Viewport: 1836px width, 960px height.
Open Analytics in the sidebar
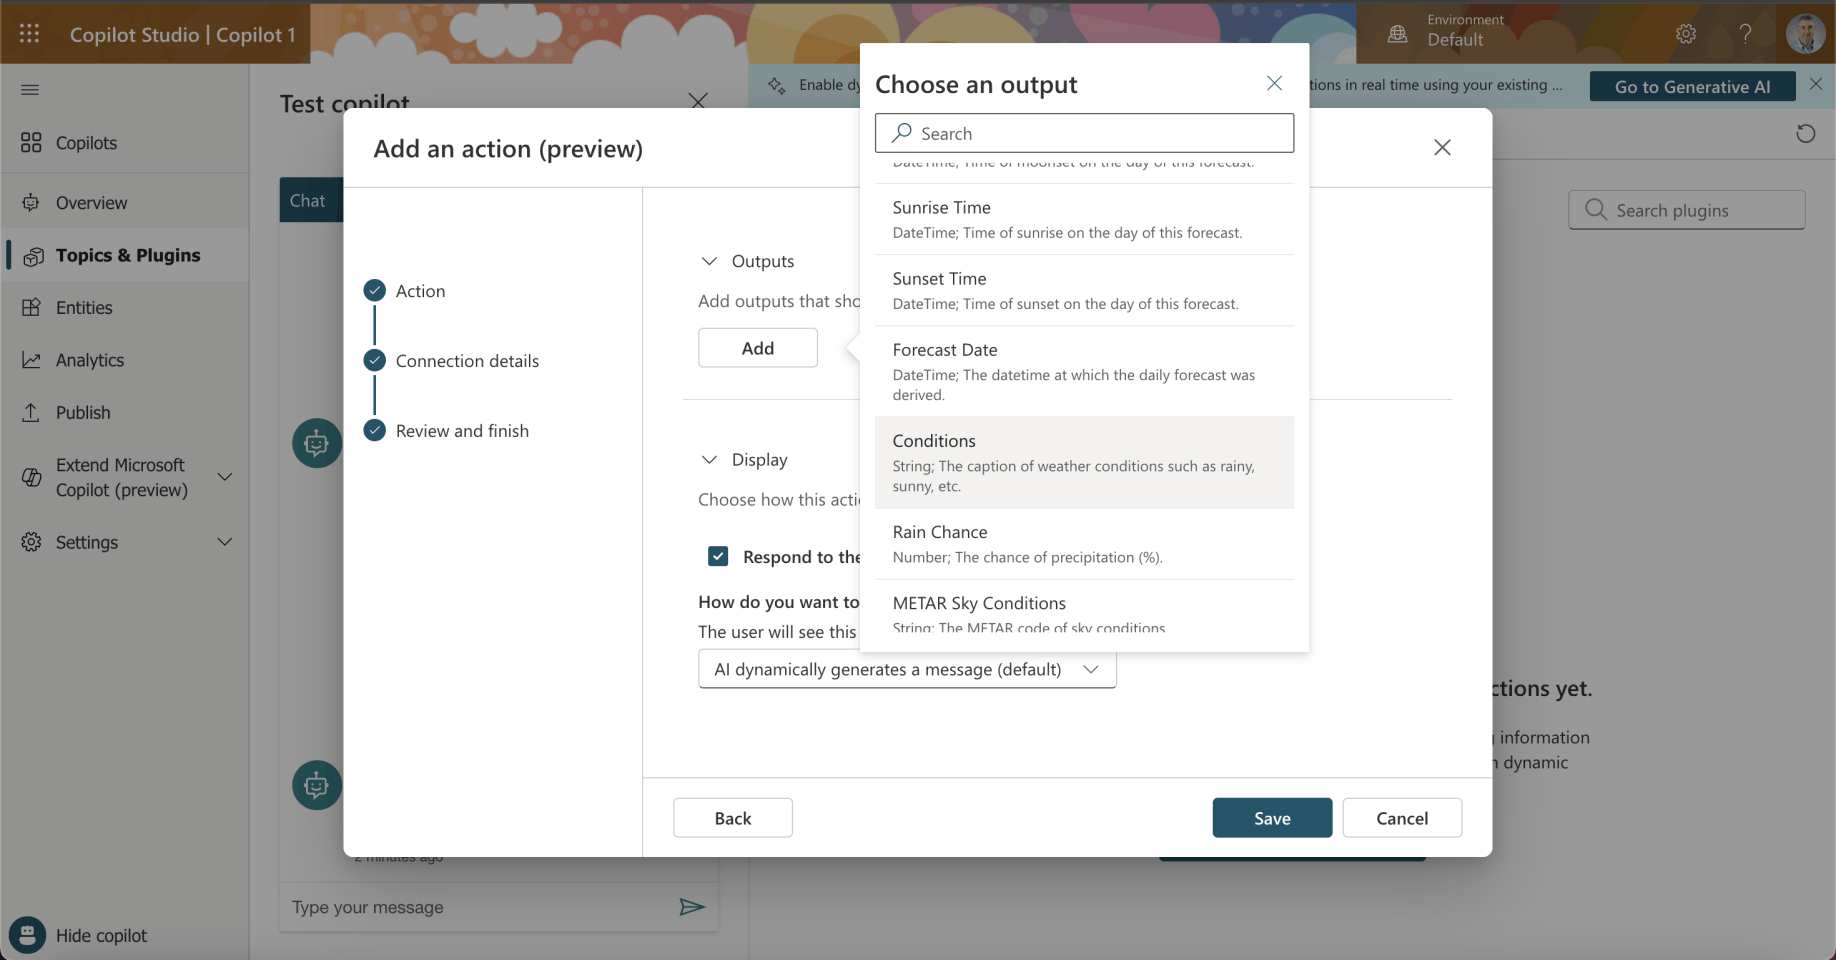click(90, 360)
